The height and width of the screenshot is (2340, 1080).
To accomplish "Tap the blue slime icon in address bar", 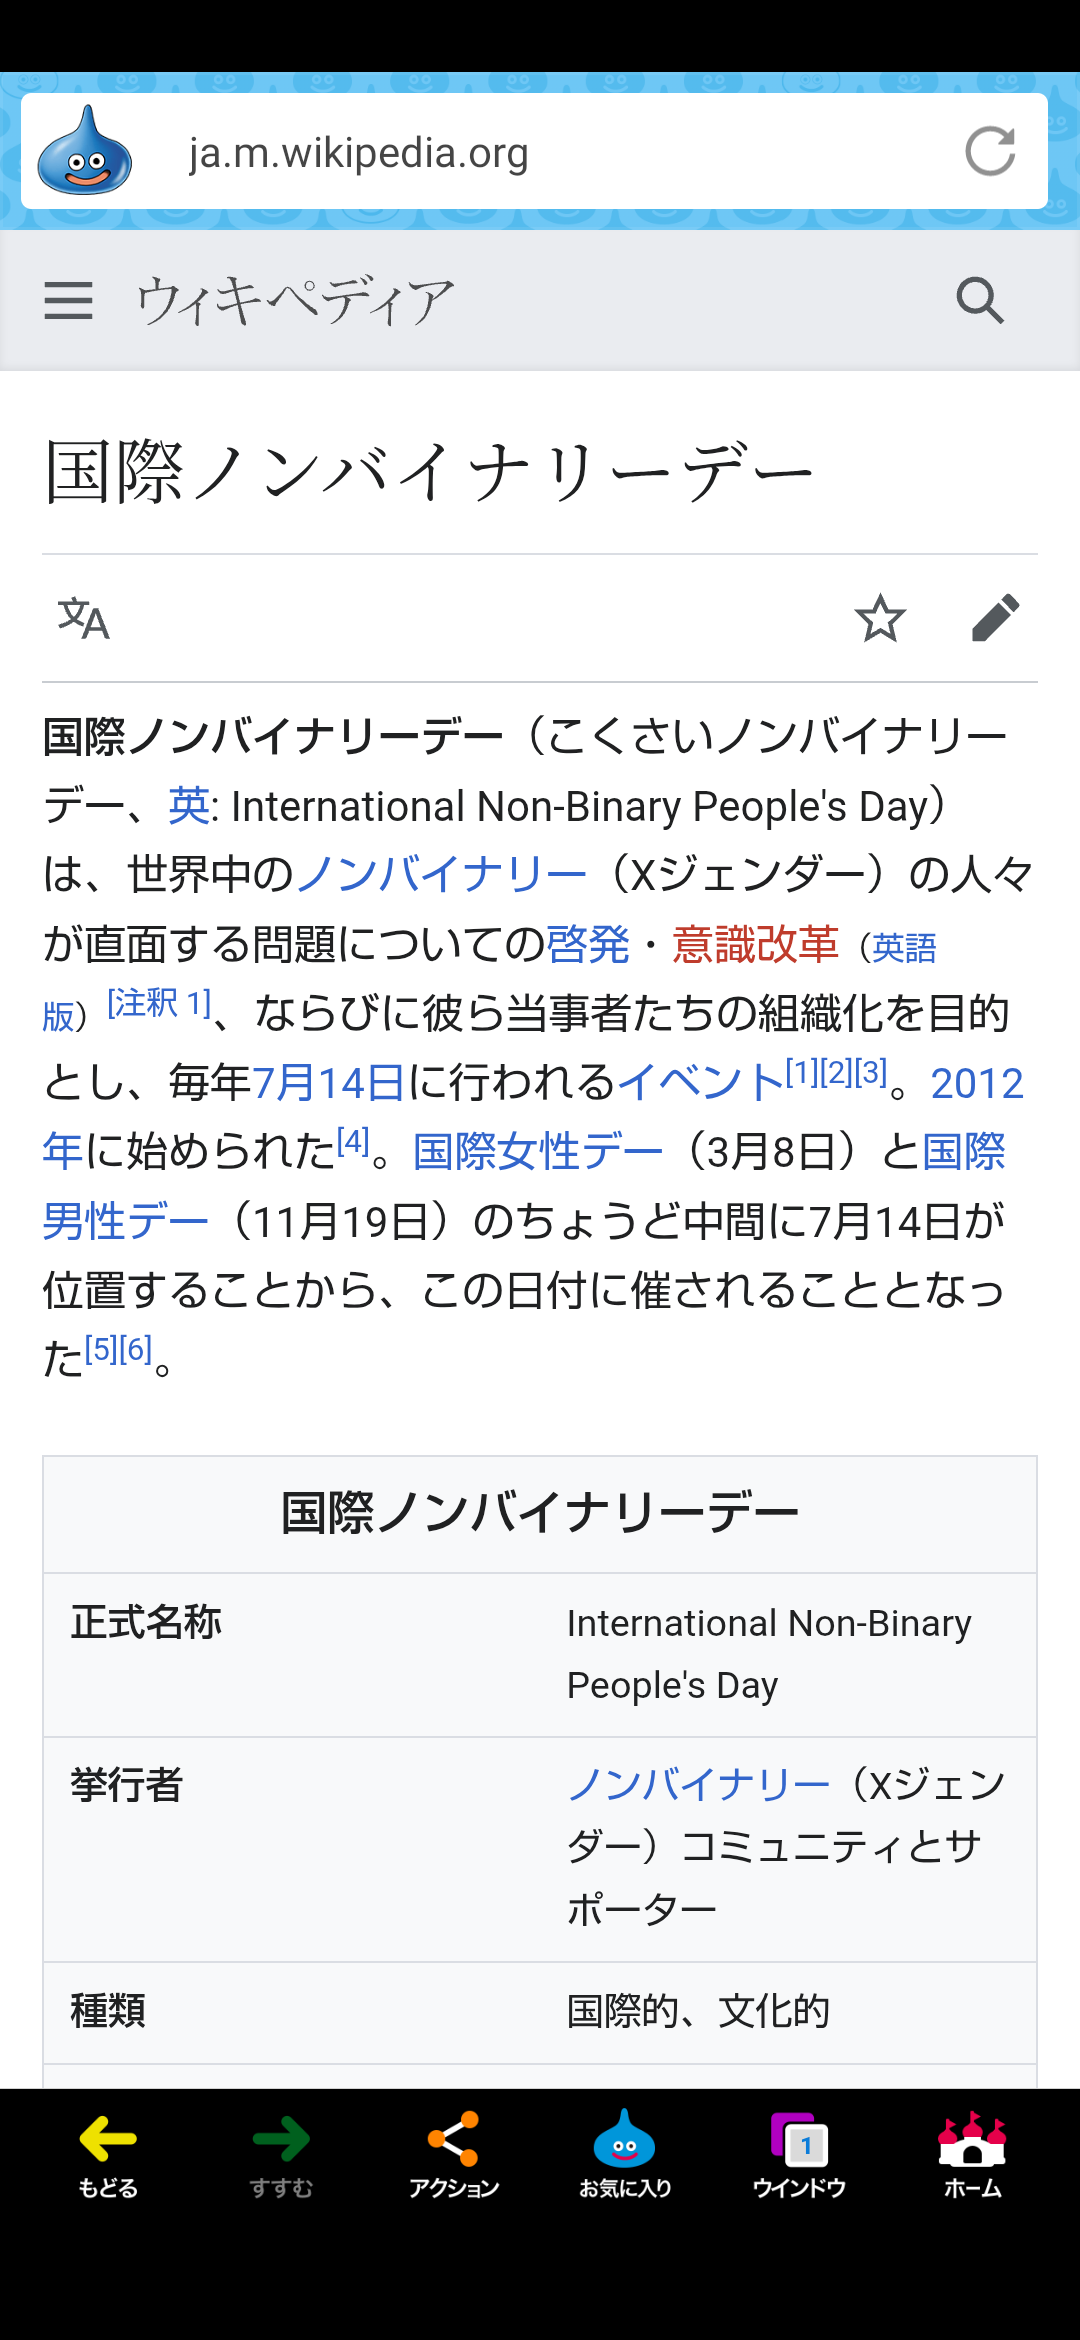I will click(x=85, y=151).
